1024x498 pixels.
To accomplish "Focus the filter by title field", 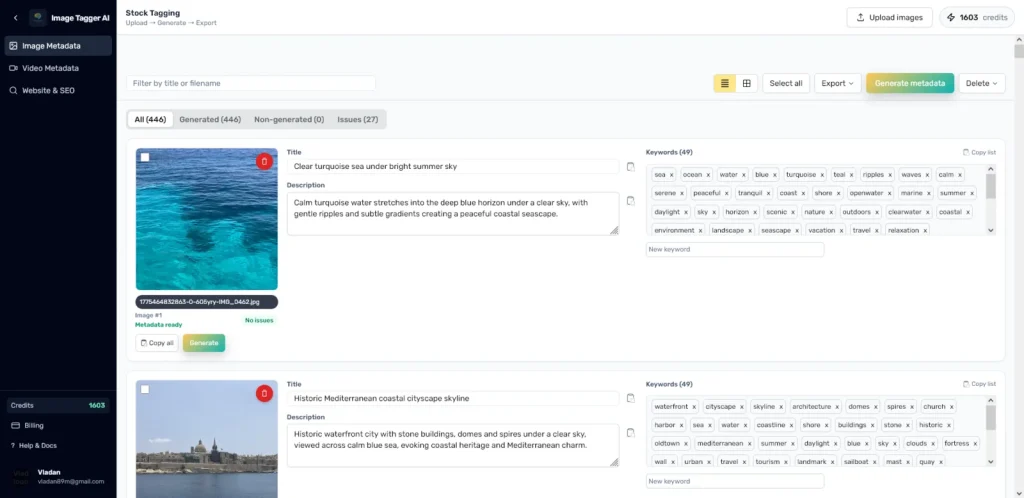I will (x=251, y=83).
